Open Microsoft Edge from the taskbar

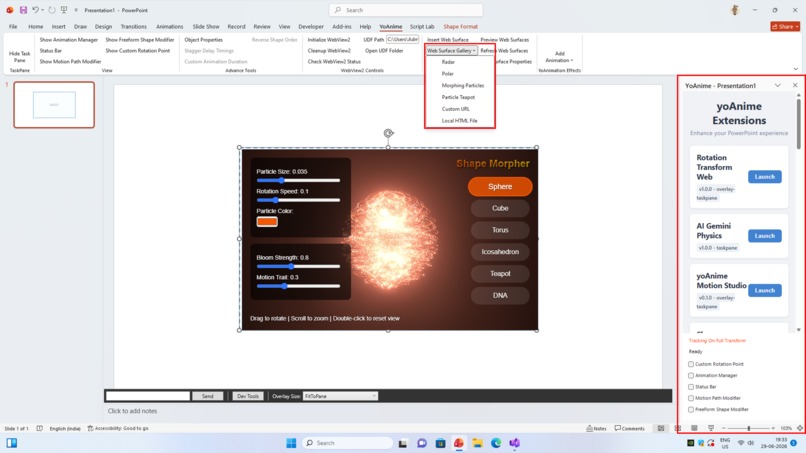pos(496,443)
